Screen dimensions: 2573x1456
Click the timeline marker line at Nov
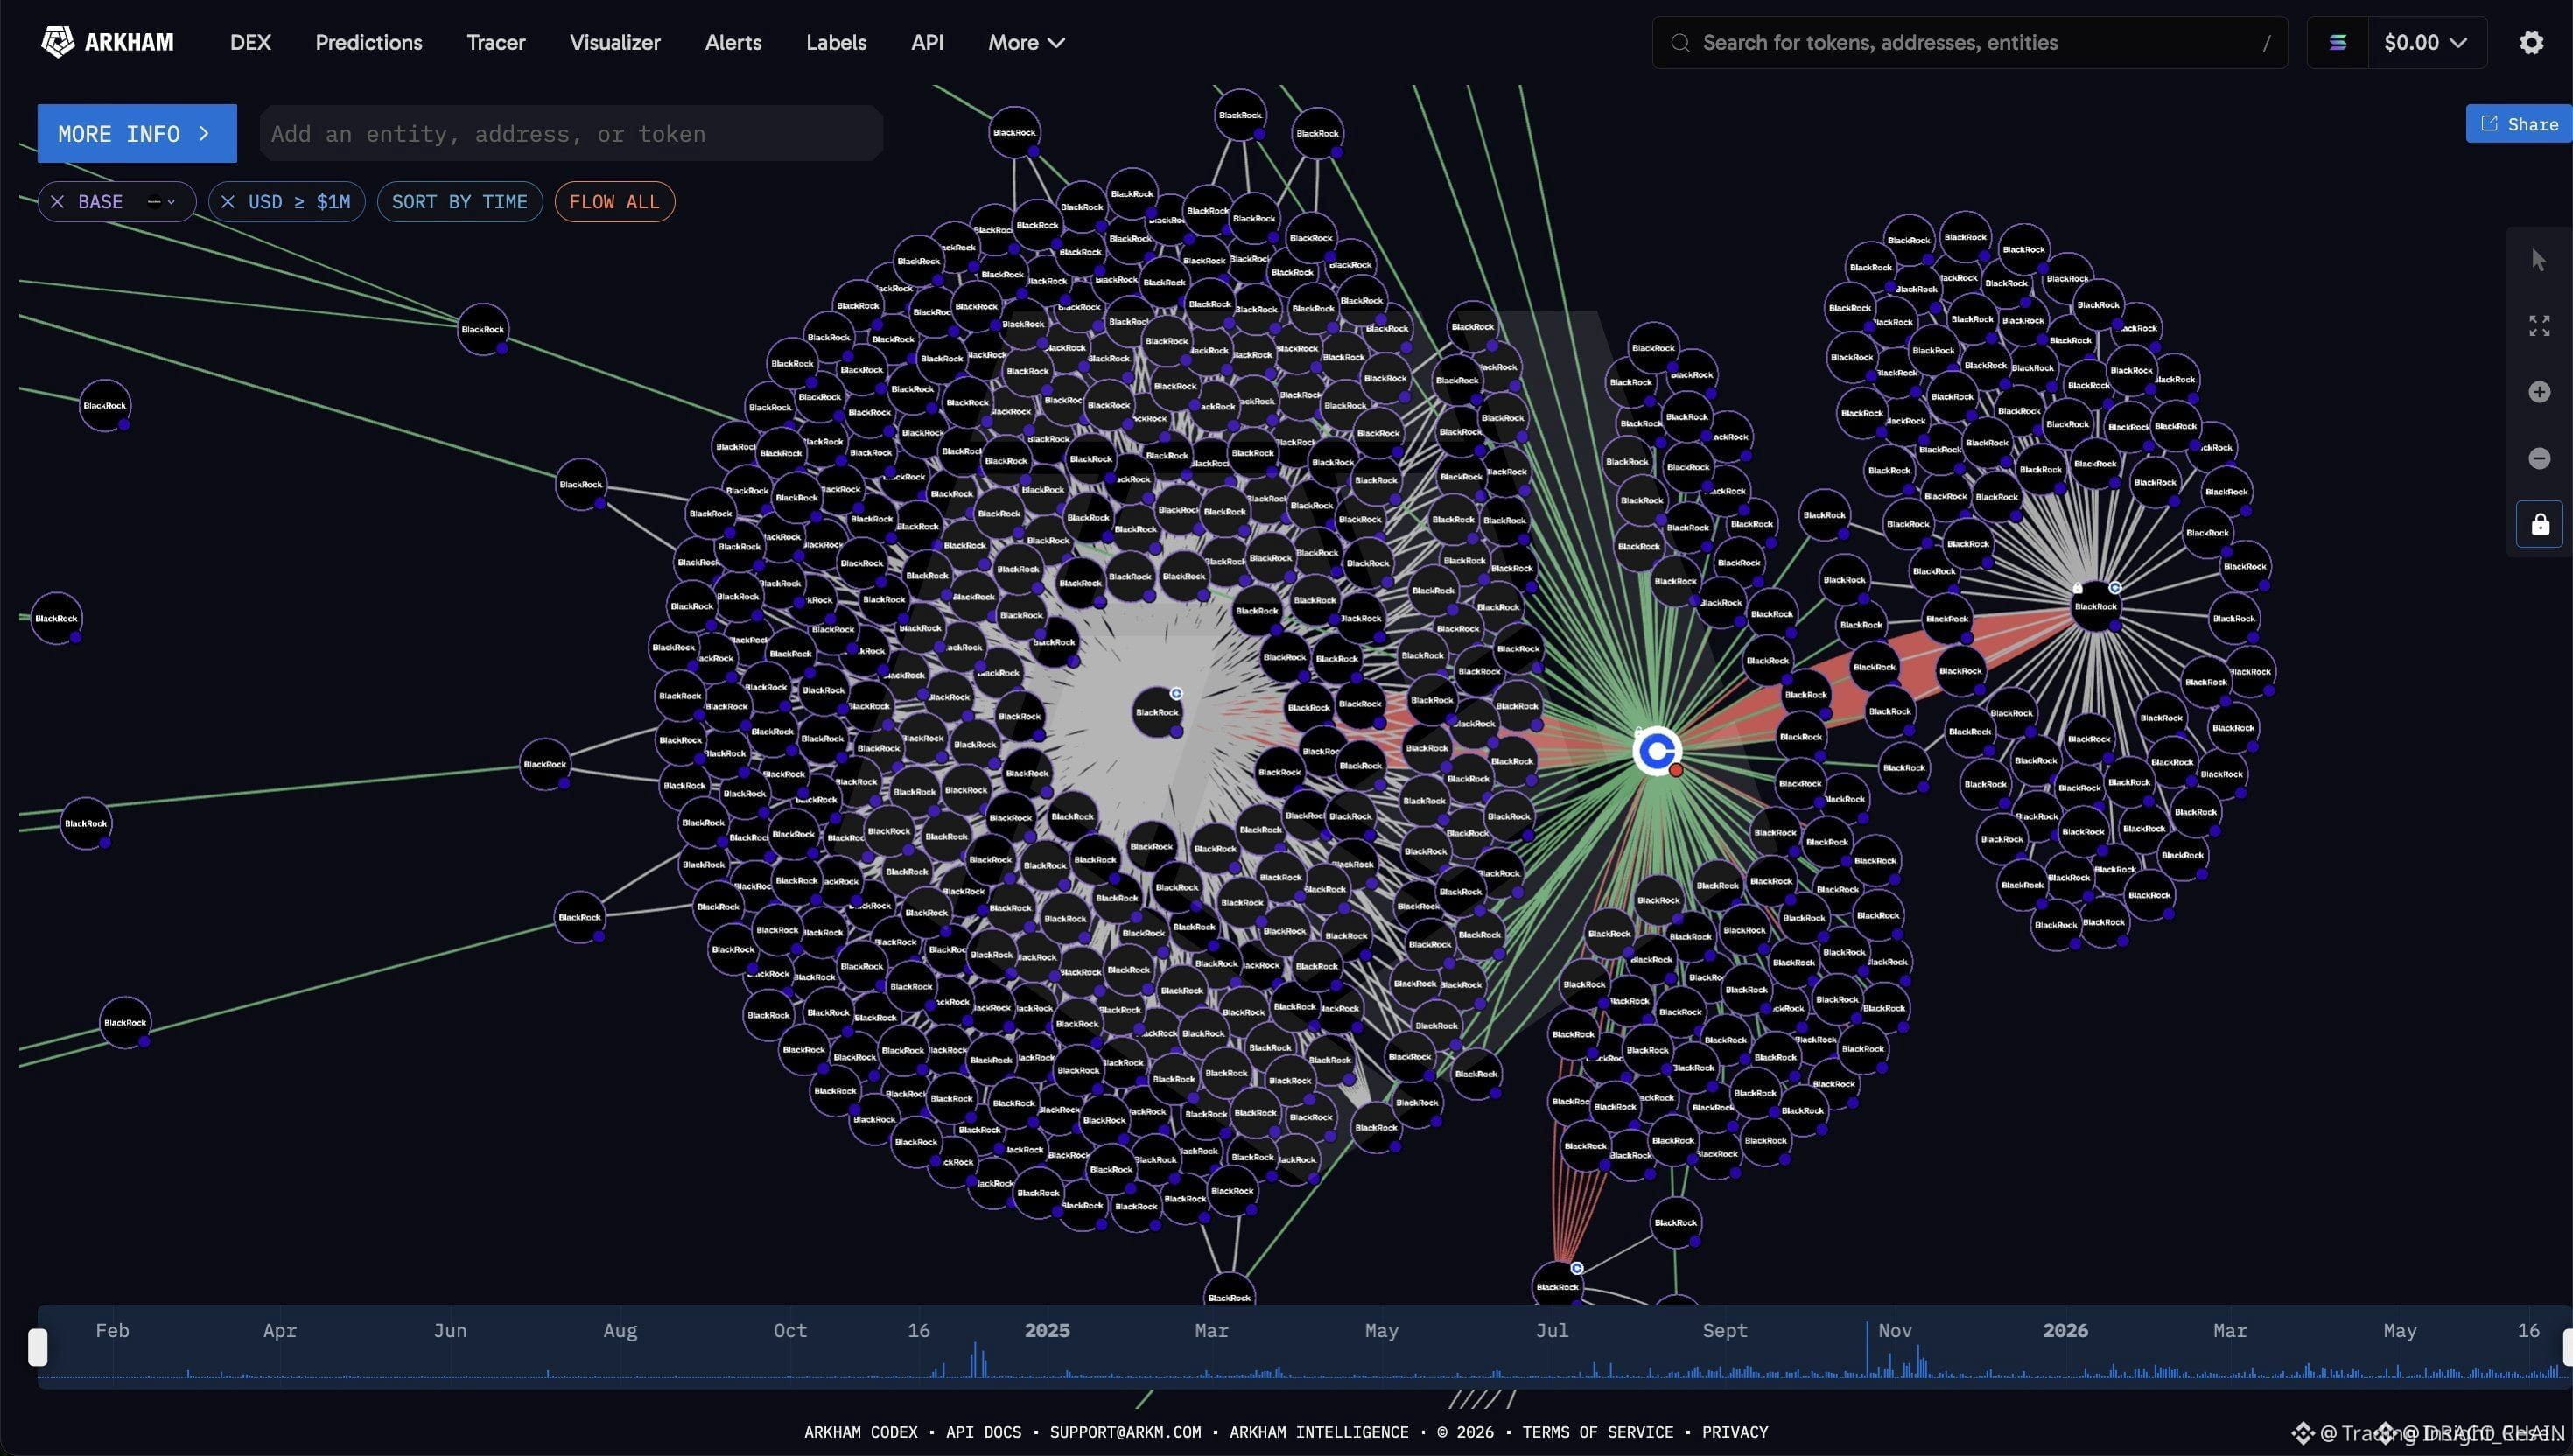click(x=1866, y=1349)
